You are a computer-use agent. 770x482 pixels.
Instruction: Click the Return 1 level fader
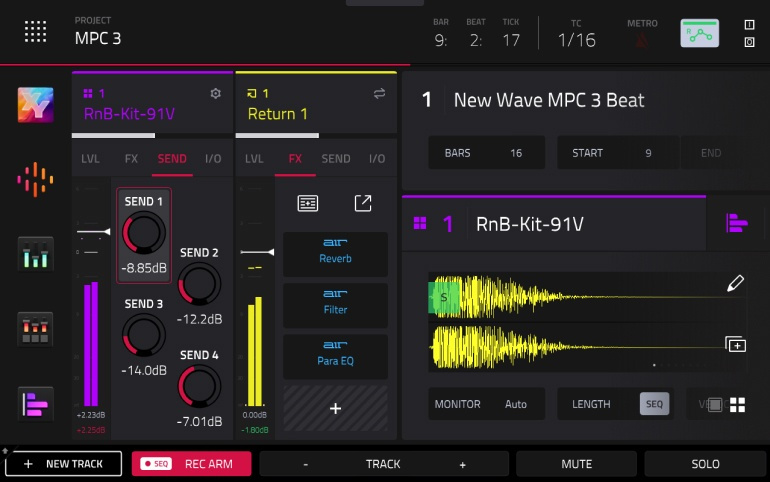coord(257,252)
